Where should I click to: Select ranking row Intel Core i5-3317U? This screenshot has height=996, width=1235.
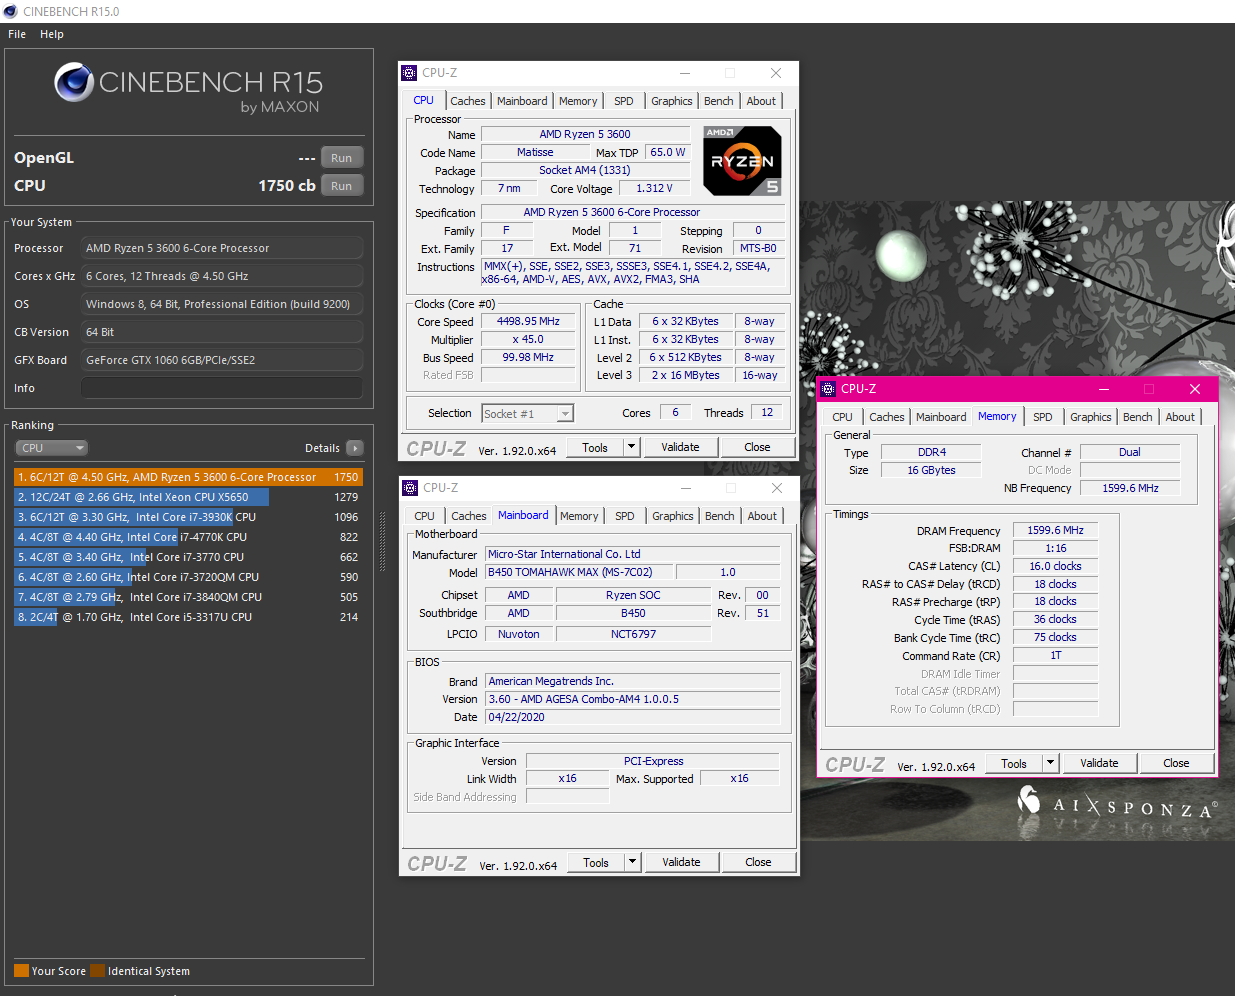(188, 617)
